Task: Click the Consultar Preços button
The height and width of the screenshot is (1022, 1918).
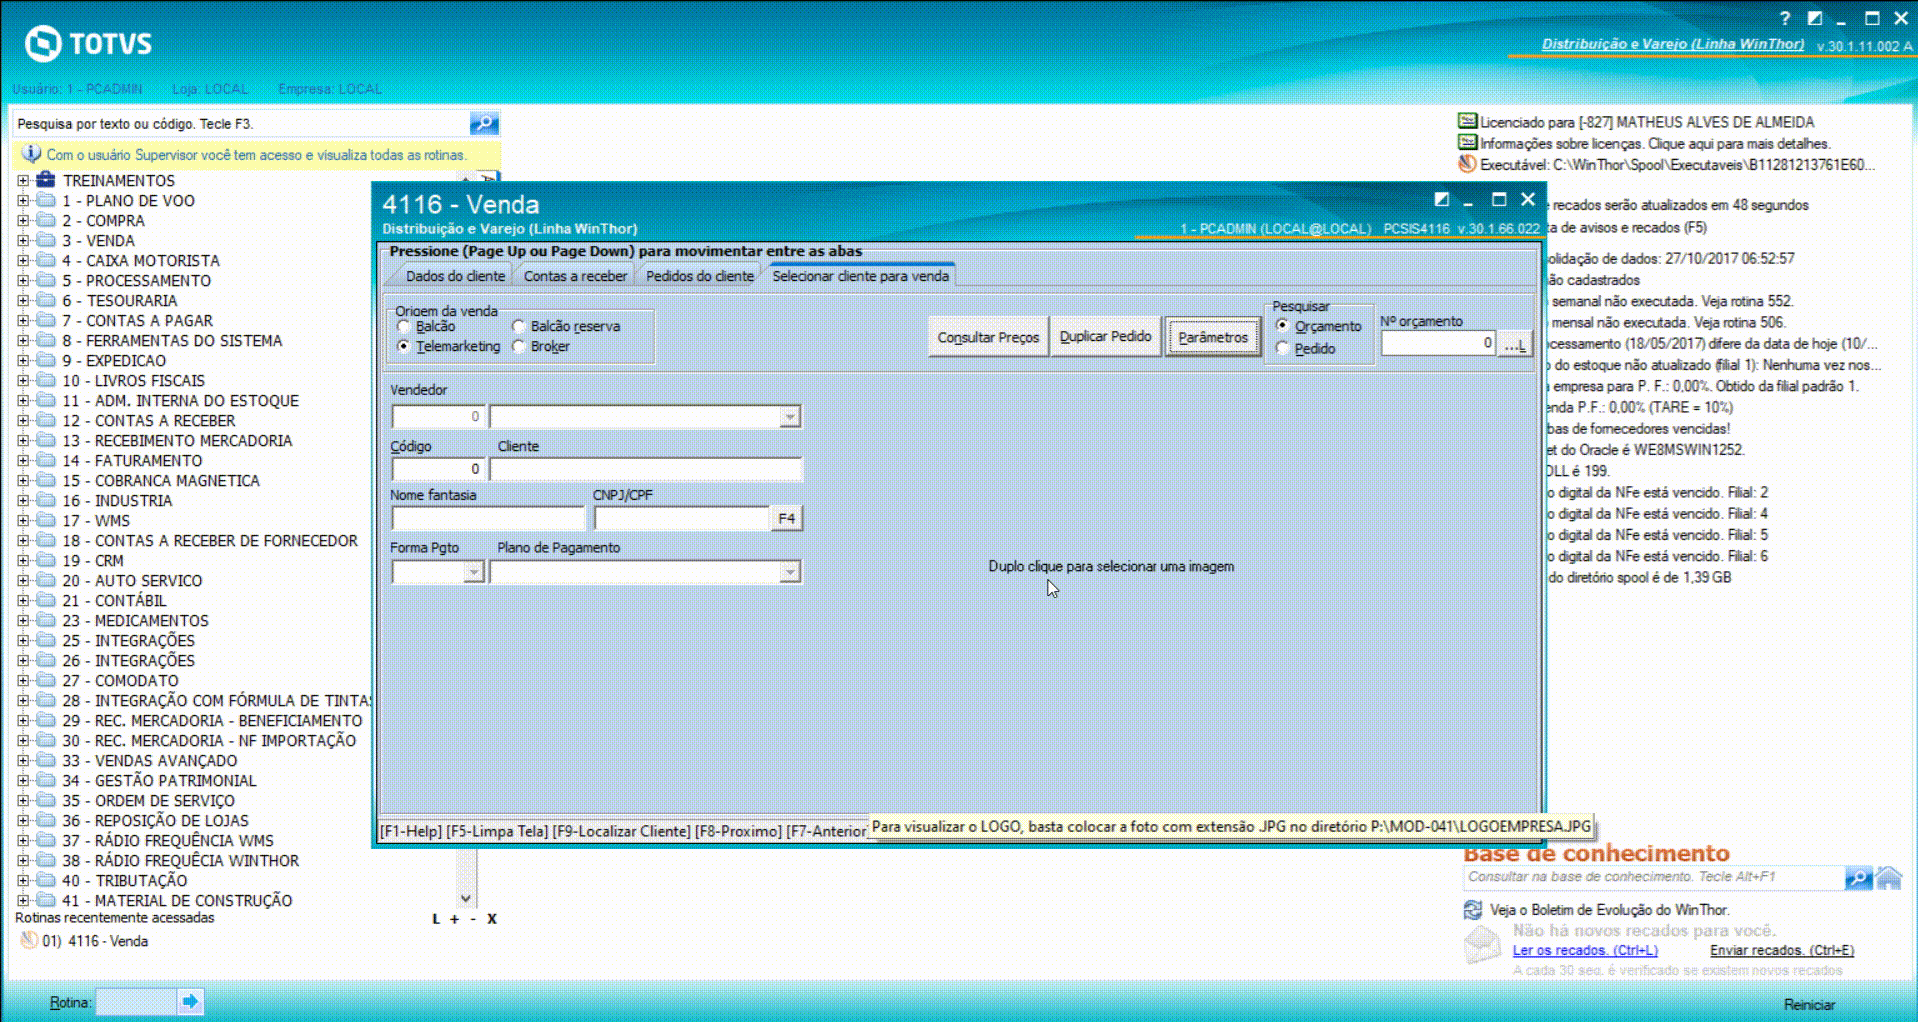Action: click(988, 337)
